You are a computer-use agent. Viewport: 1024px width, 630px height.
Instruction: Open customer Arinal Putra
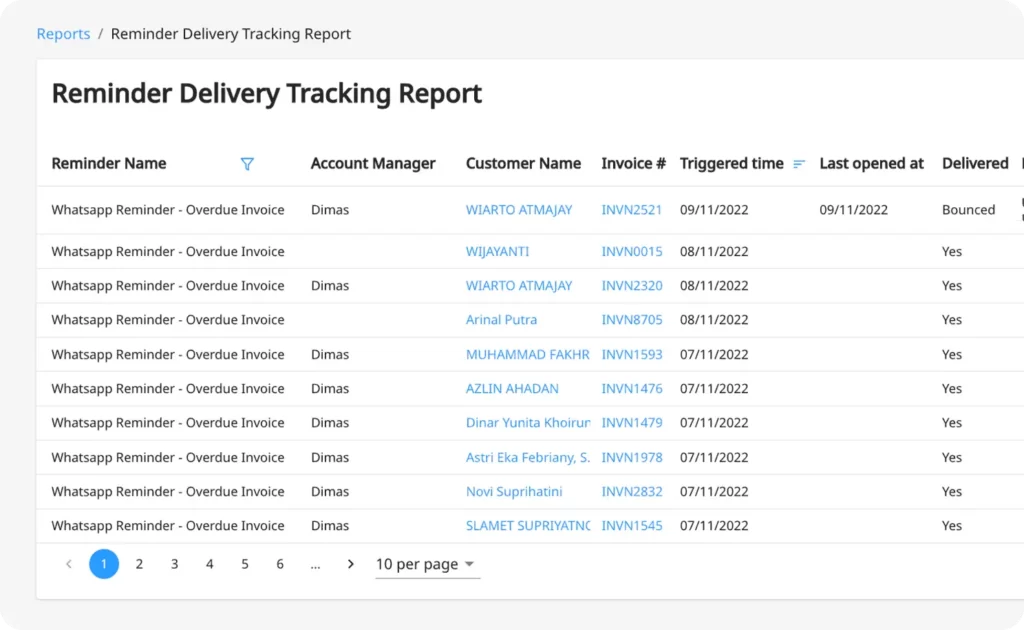(501, 320)
